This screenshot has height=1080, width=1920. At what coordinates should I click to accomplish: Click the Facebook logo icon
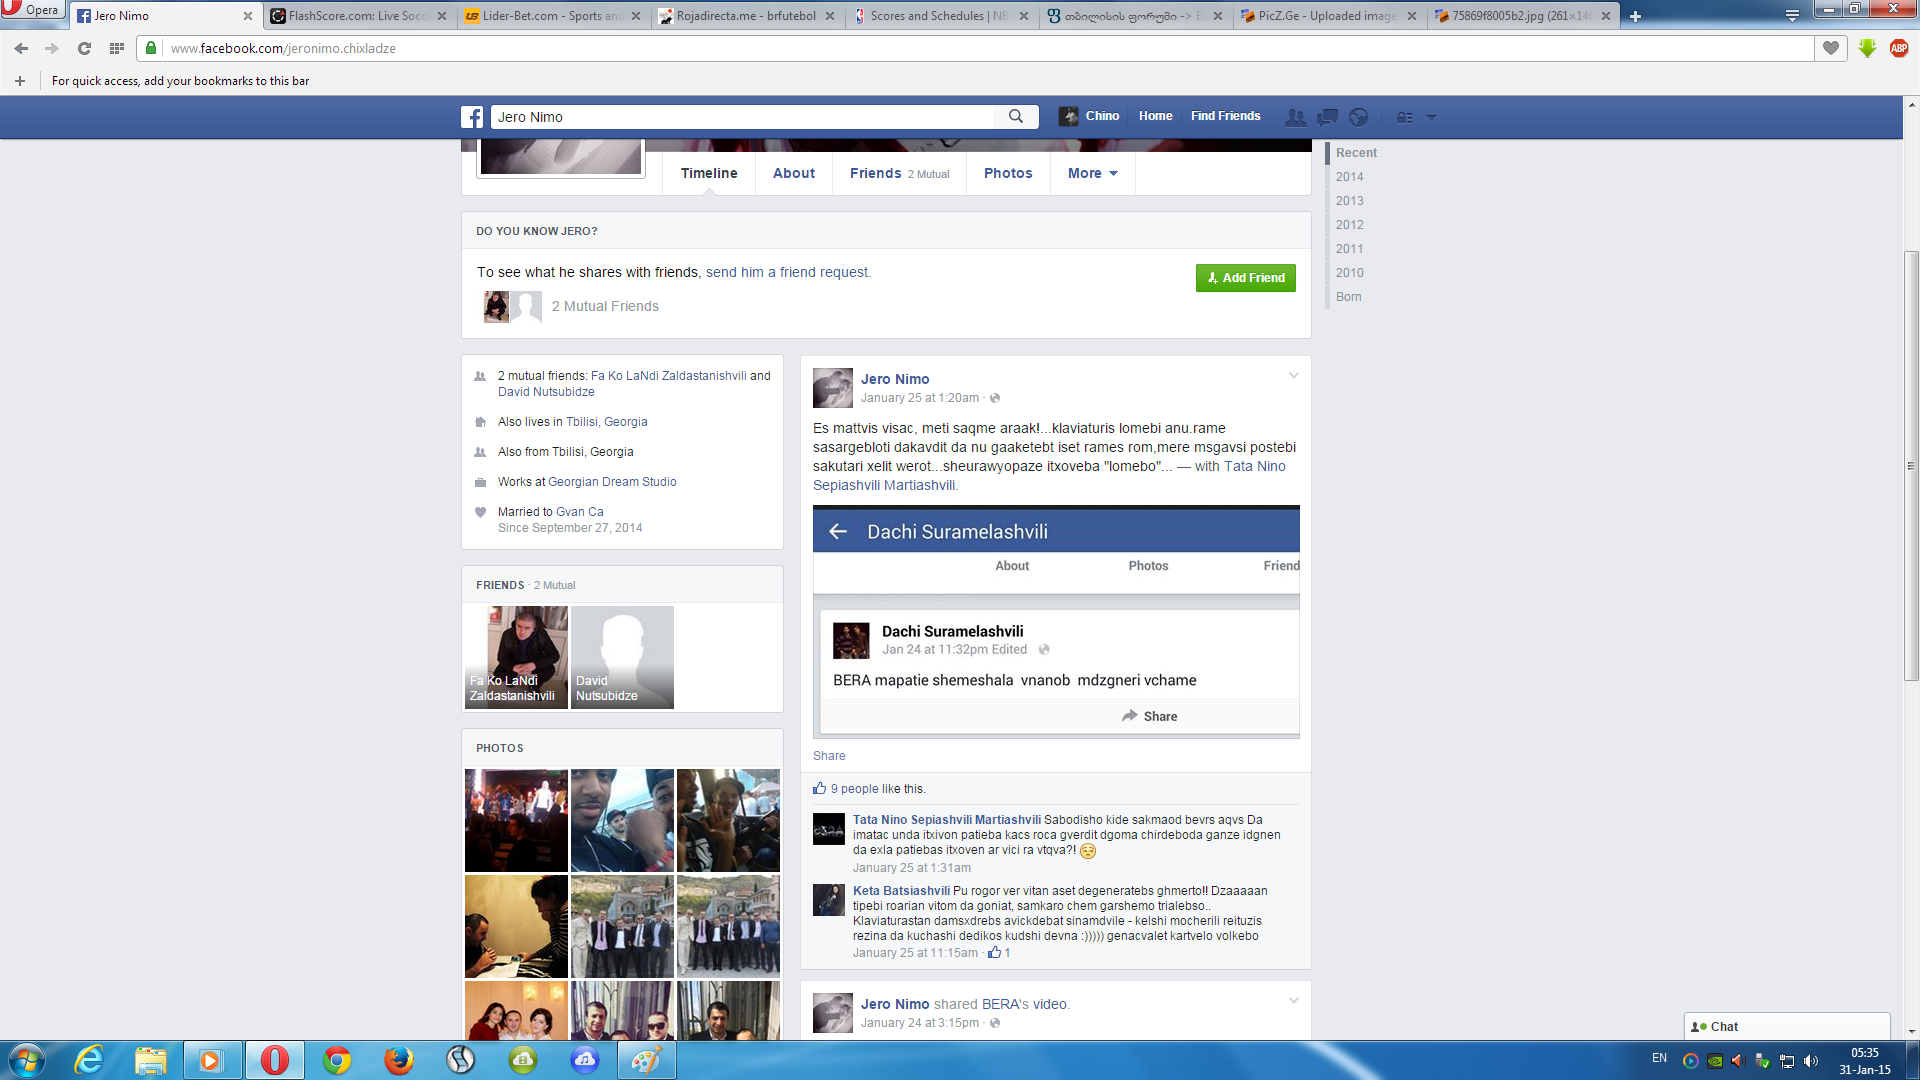472,117
